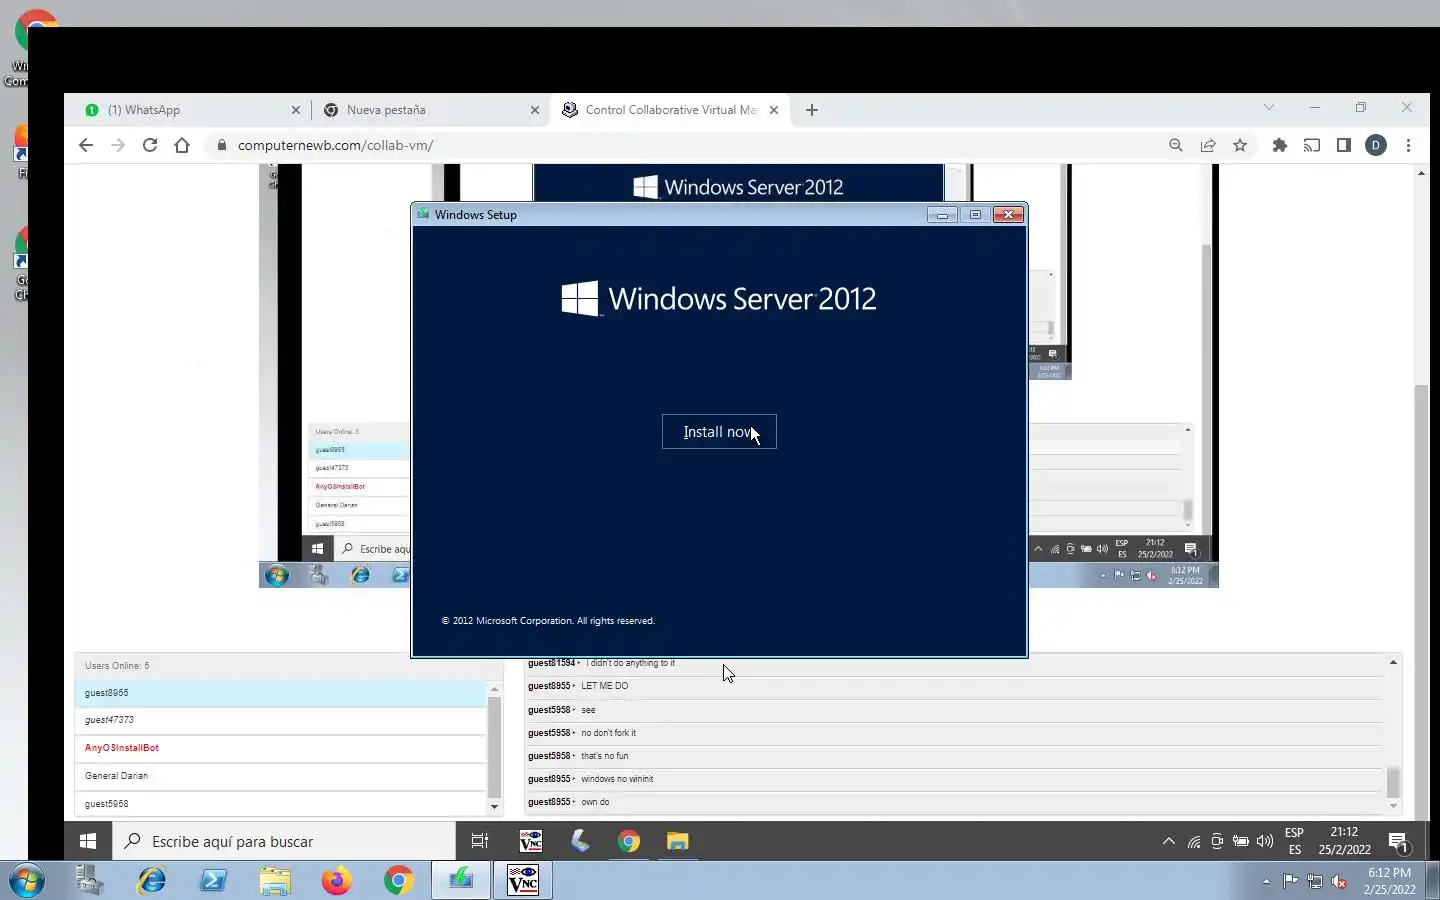The height and width of the screenshot is (900, 1440).
Task: Close the WhatsApp tab
Action: coord(295,110)
